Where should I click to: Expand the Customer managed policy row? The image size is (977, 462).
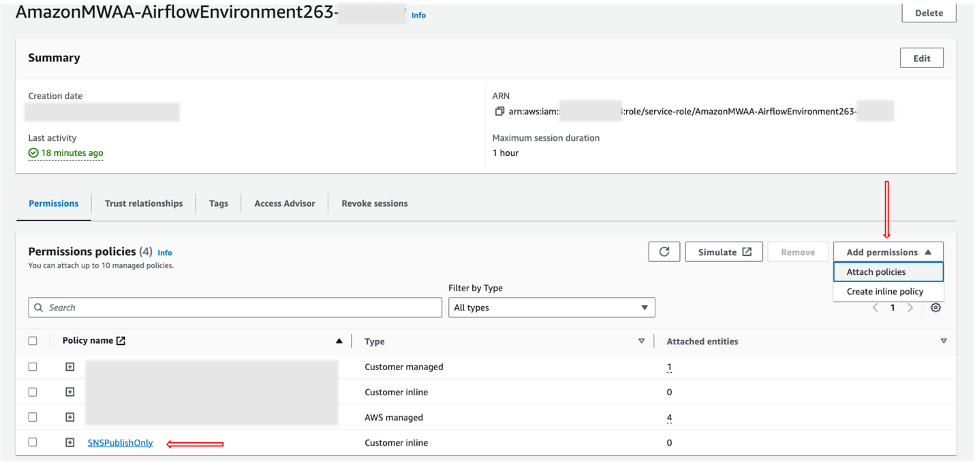(70, 367)
